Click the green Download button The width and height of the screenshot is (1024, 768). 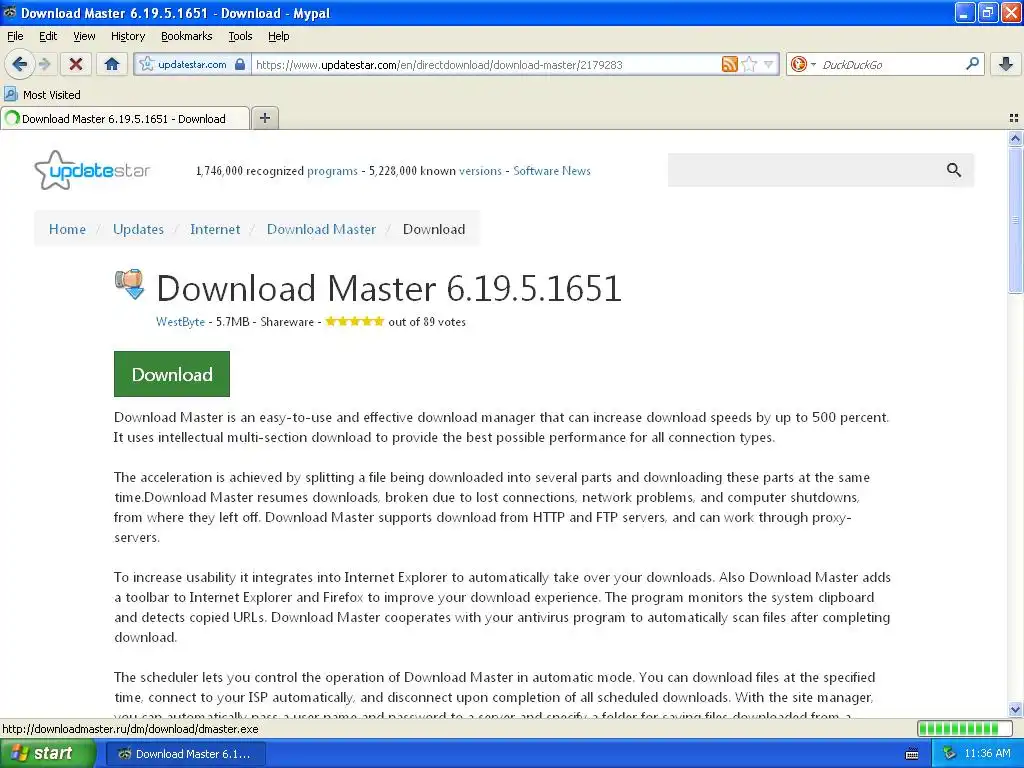(172, 374)
